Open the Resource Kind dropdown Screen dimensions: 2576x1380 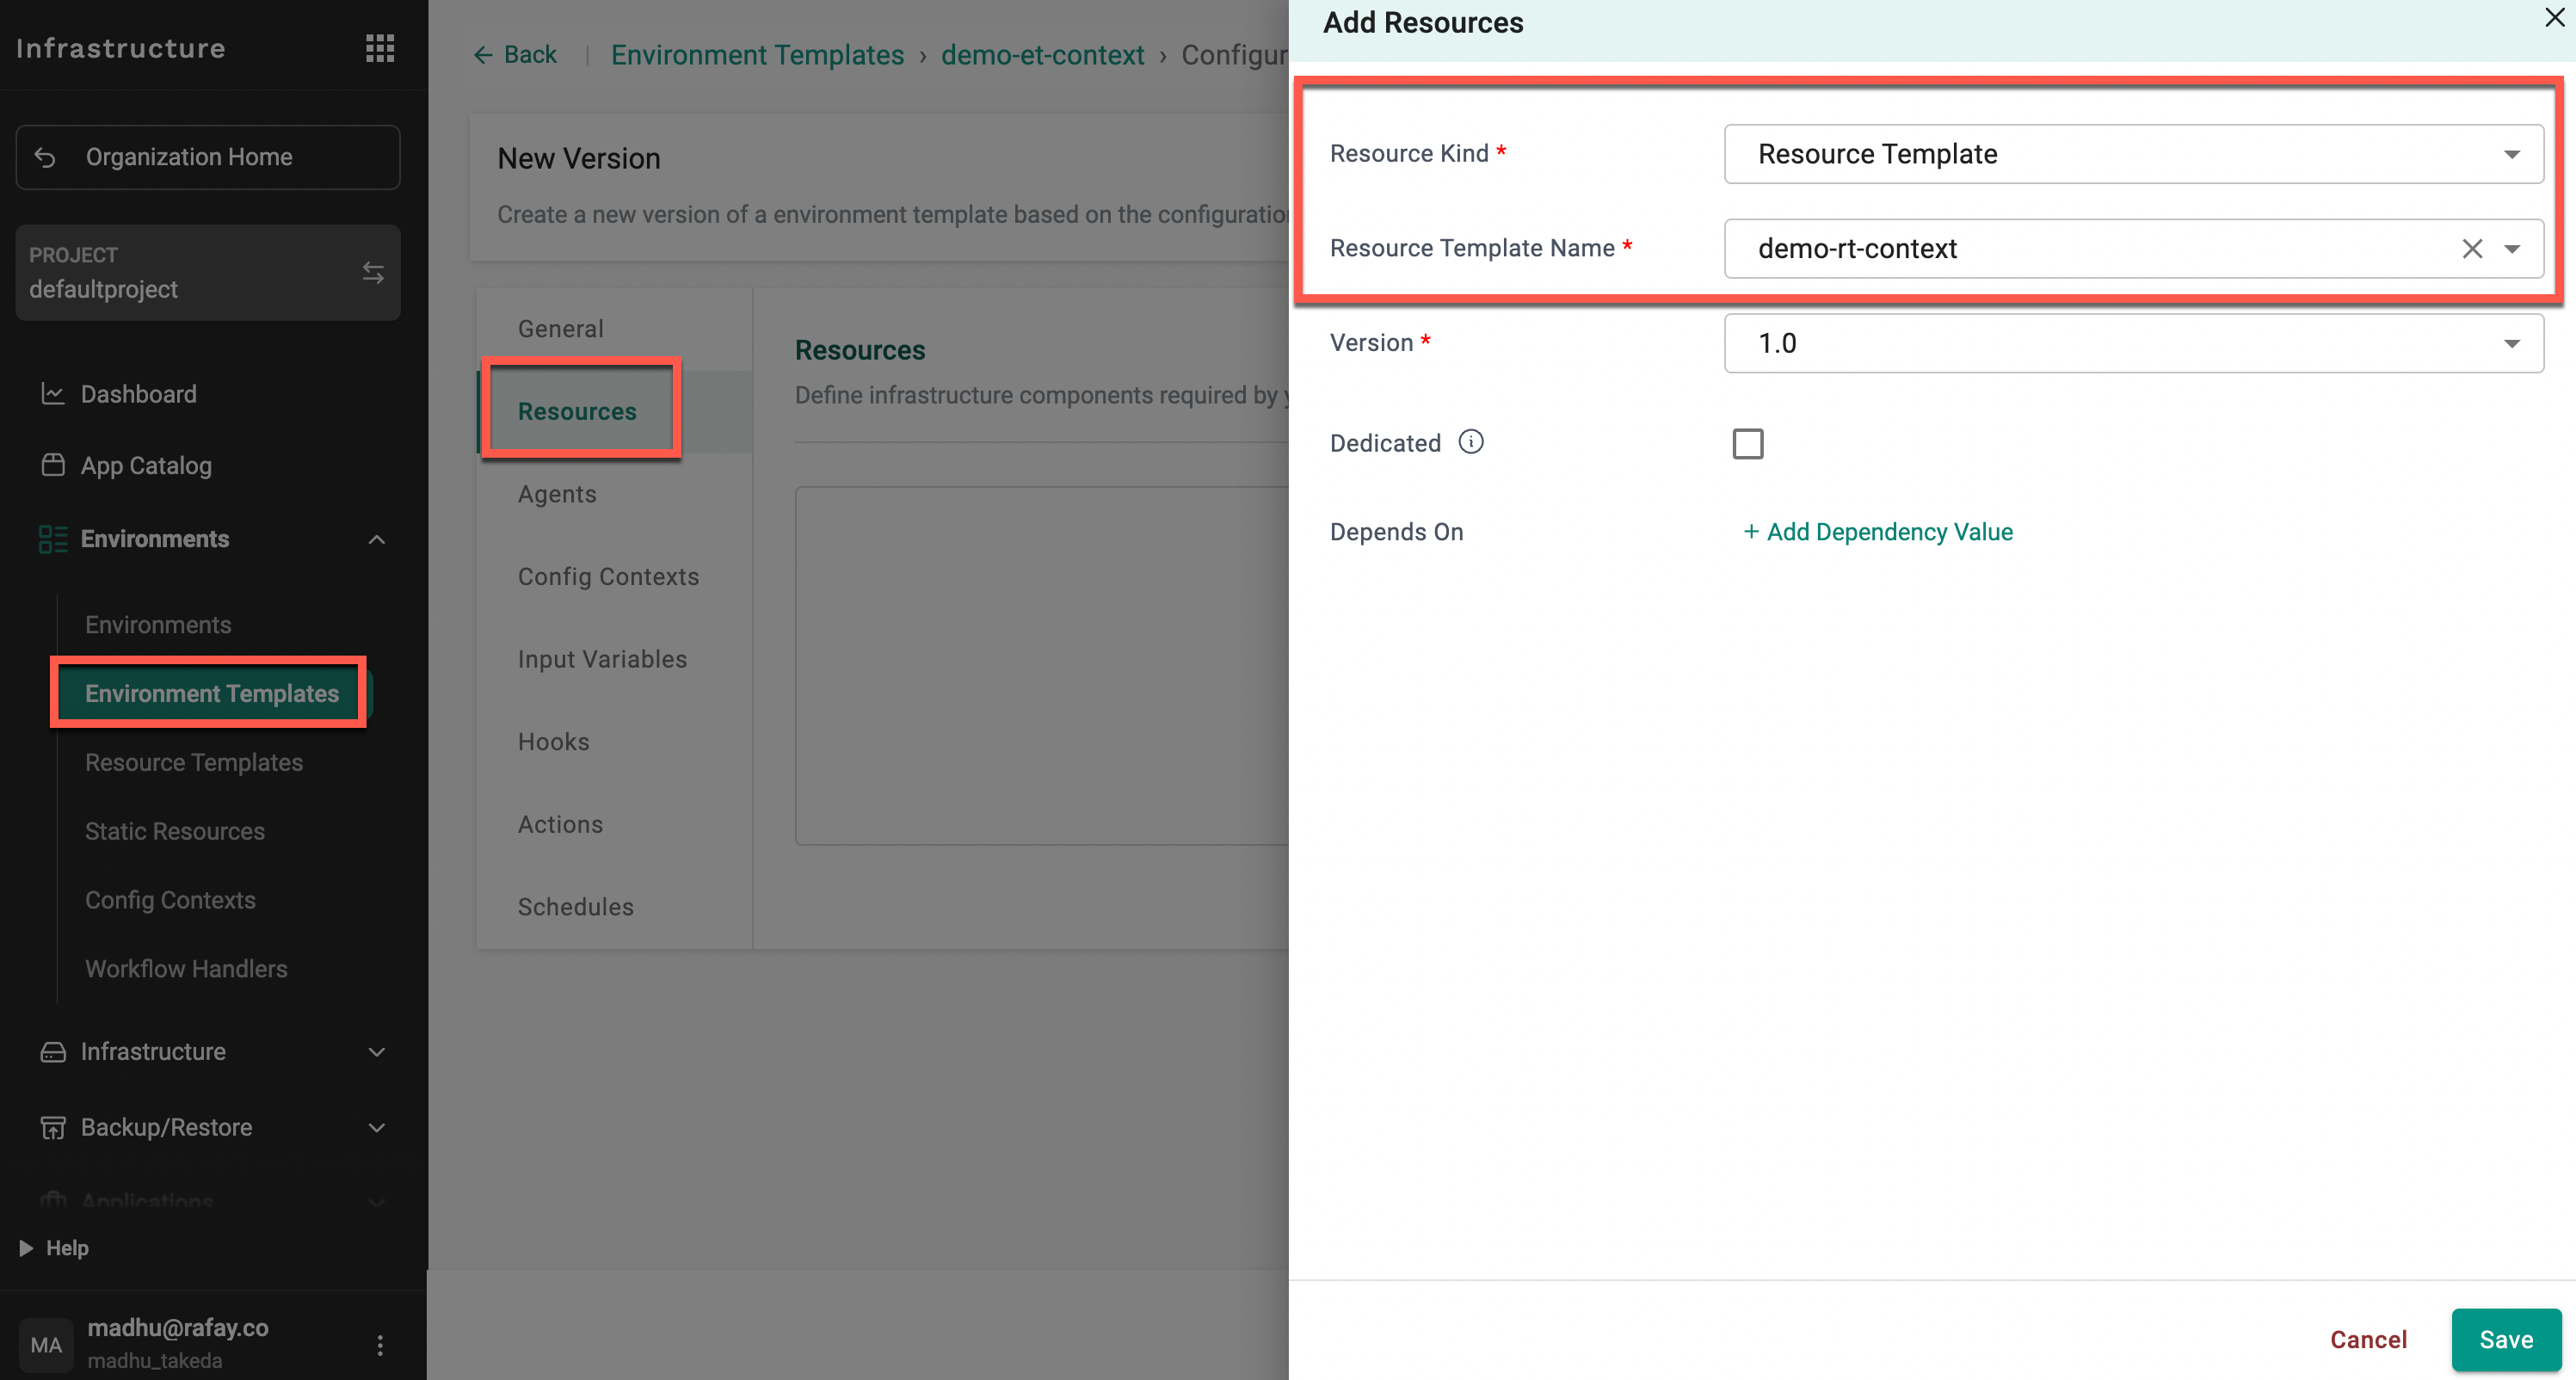click(x=2133, y=154)
